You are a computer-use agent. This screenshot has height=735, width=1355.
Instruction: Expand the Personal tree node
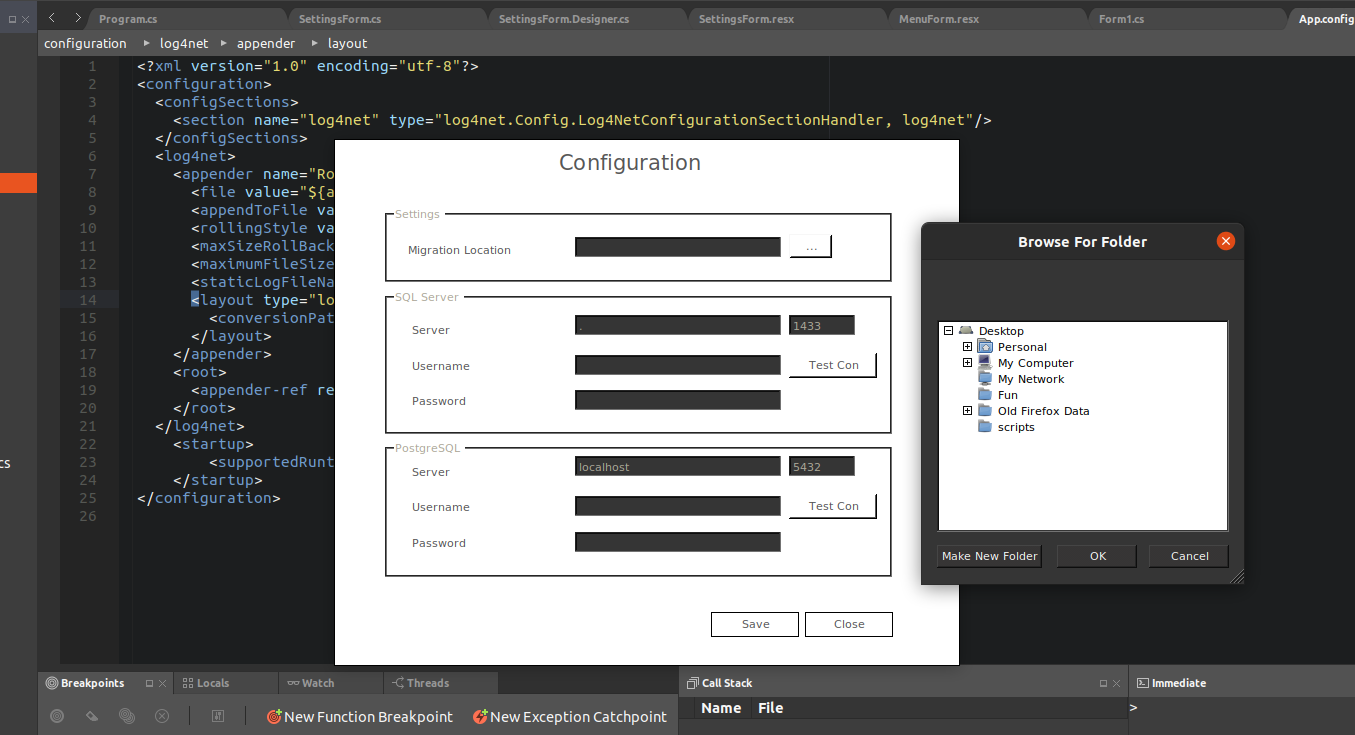(x=967, y=347)
